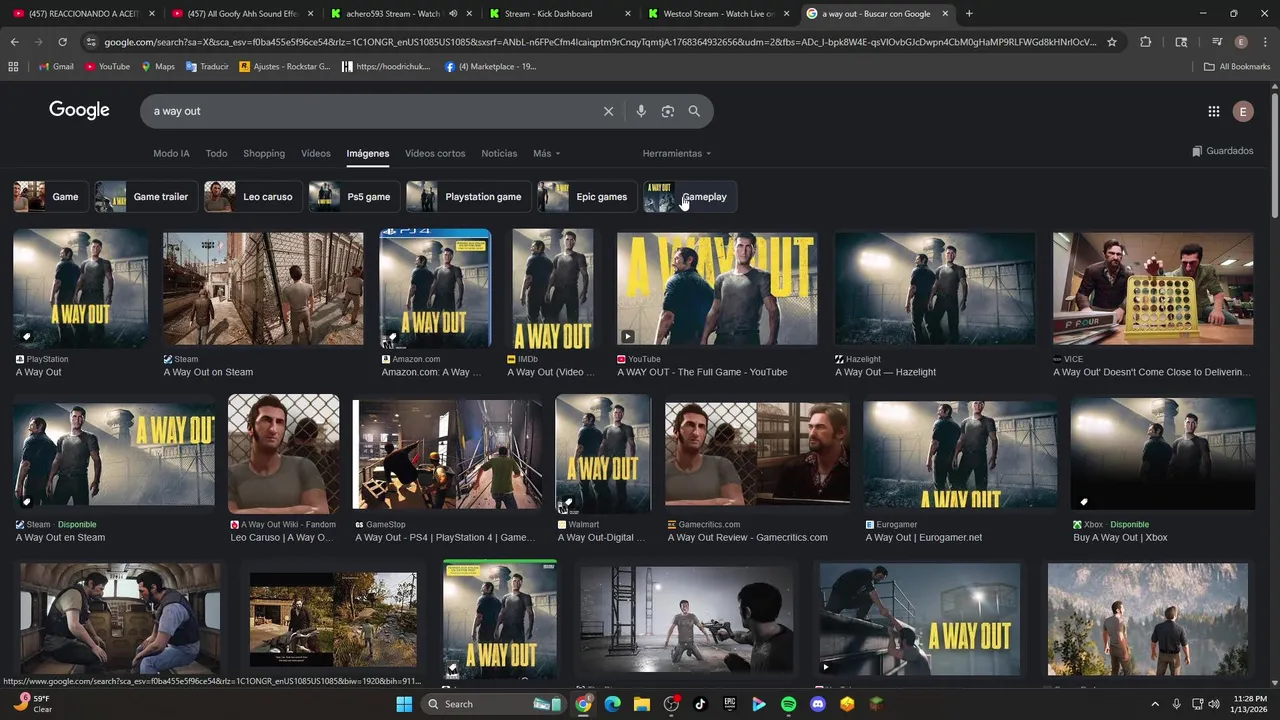Open TikTok from the taskbar

point(700,704)
